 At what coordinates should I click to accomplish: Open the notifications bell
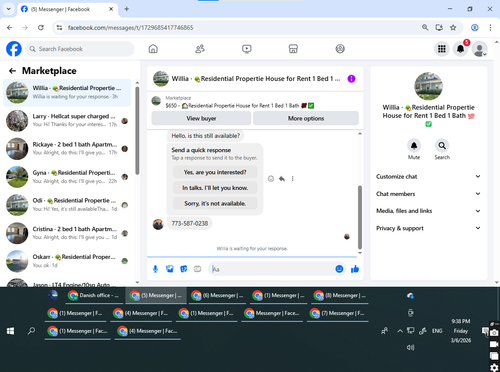[x=460, y=49]
